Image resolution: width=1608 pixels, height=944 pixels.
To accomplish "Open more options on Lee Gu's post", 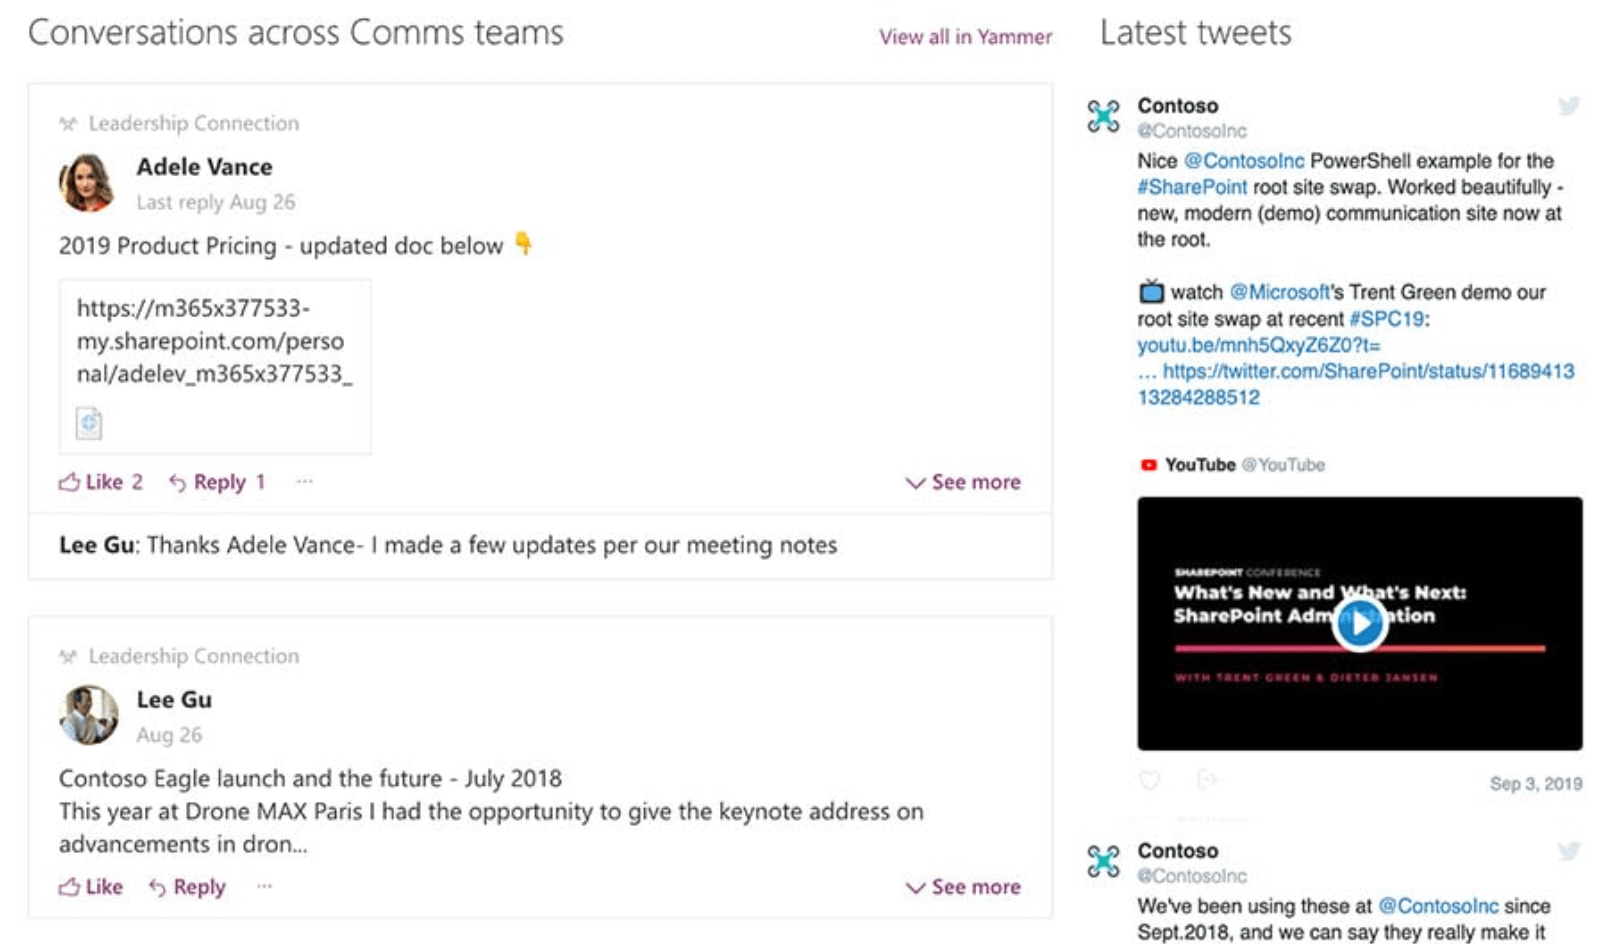I will pos(264,886).
